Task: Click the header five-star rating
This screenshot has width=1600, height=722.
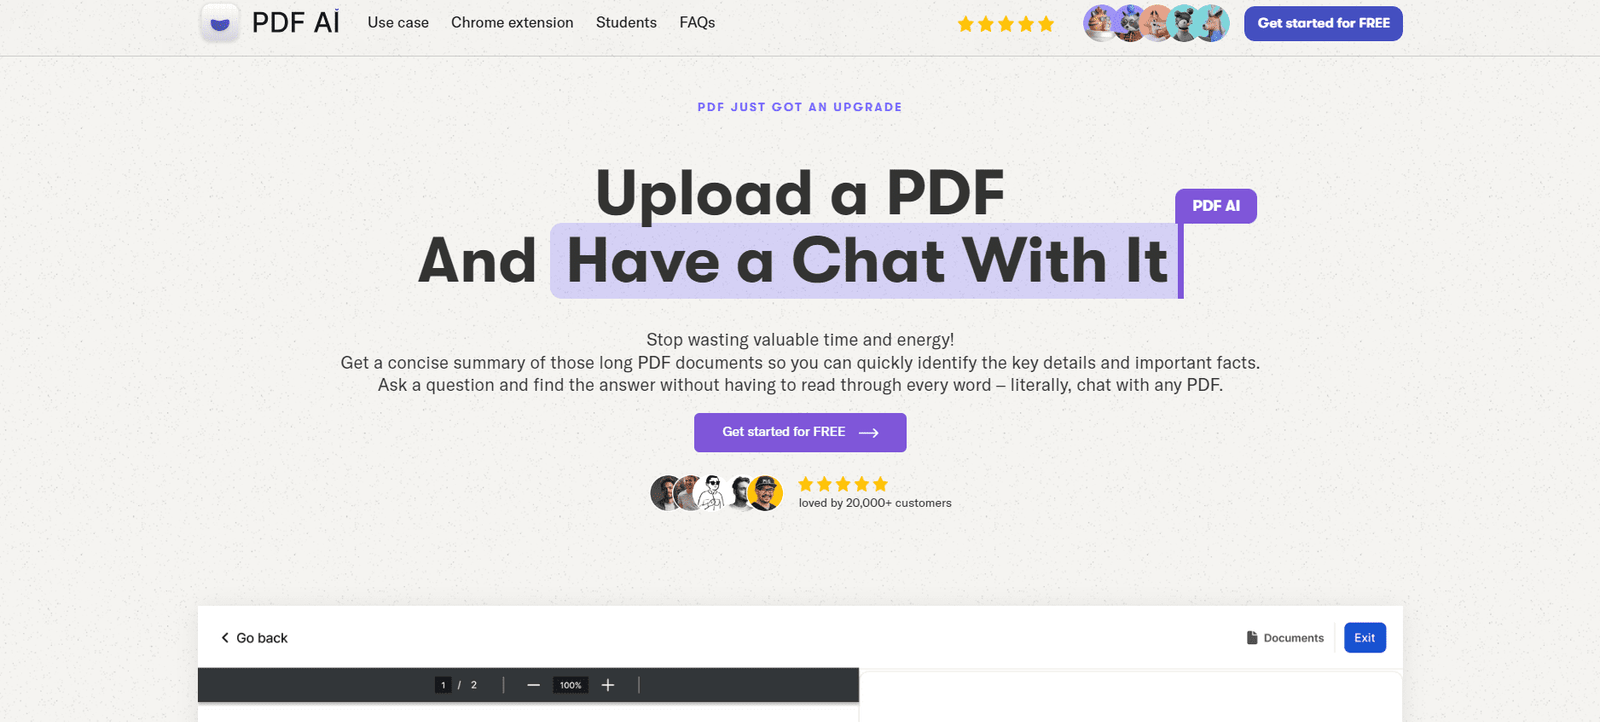Action: (x=1005, y=24)
